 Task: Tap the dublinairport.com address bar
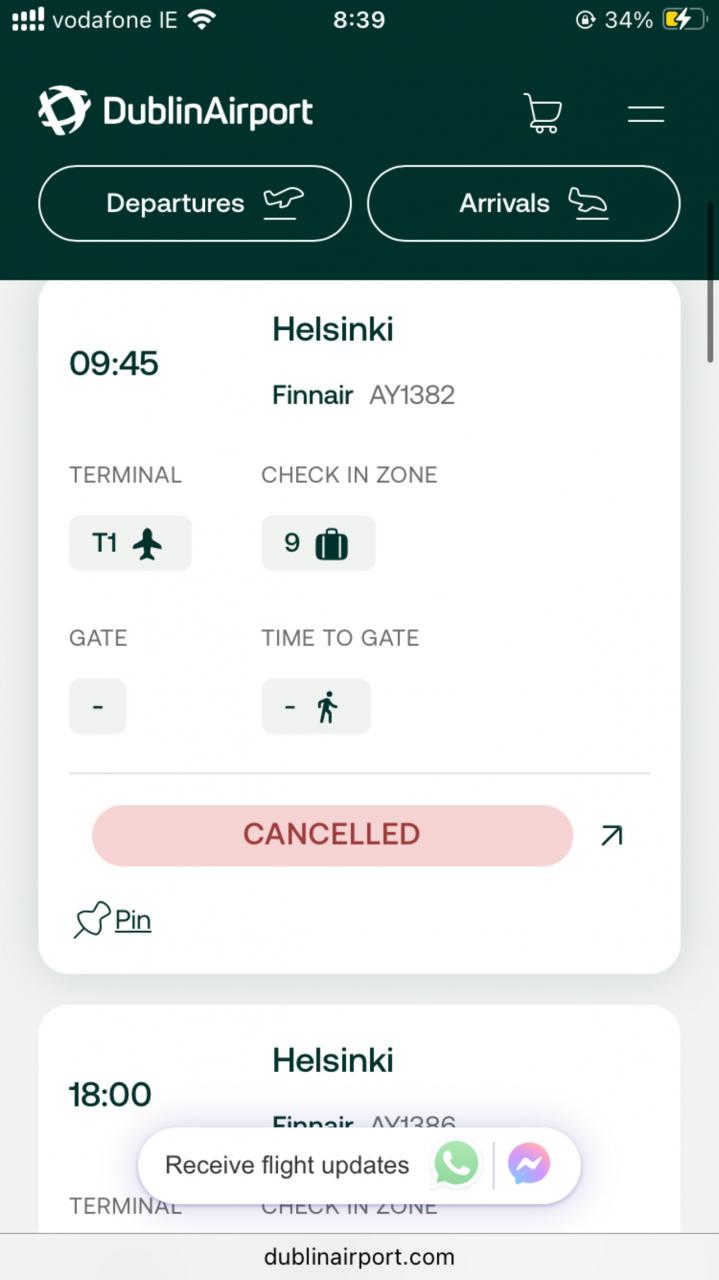coord(359,1257)
